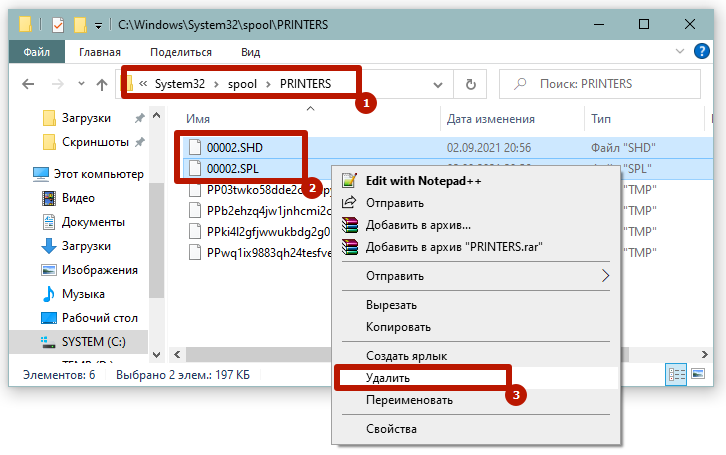Click the PRINTERS search field
This screenshot has width=726, height=455.
coord(610,84)
